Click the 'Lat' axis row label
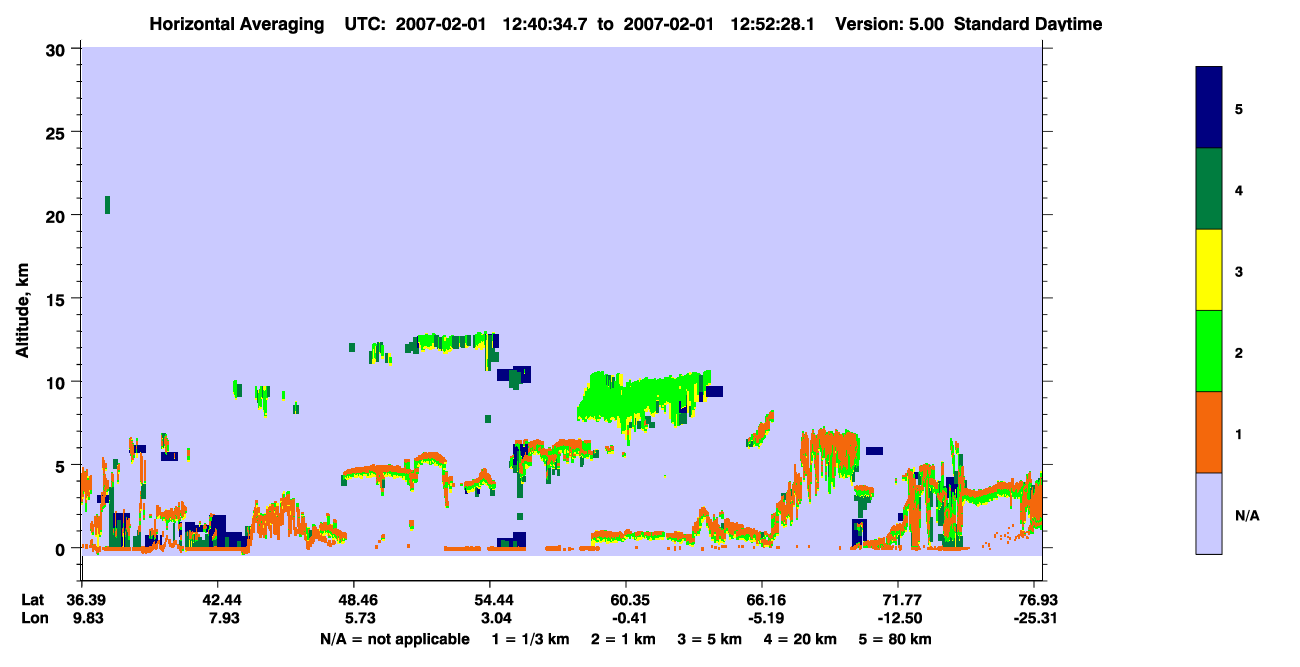Viewport: 1300px width, 667px height. pyautogui.click(x=34, y=599)
